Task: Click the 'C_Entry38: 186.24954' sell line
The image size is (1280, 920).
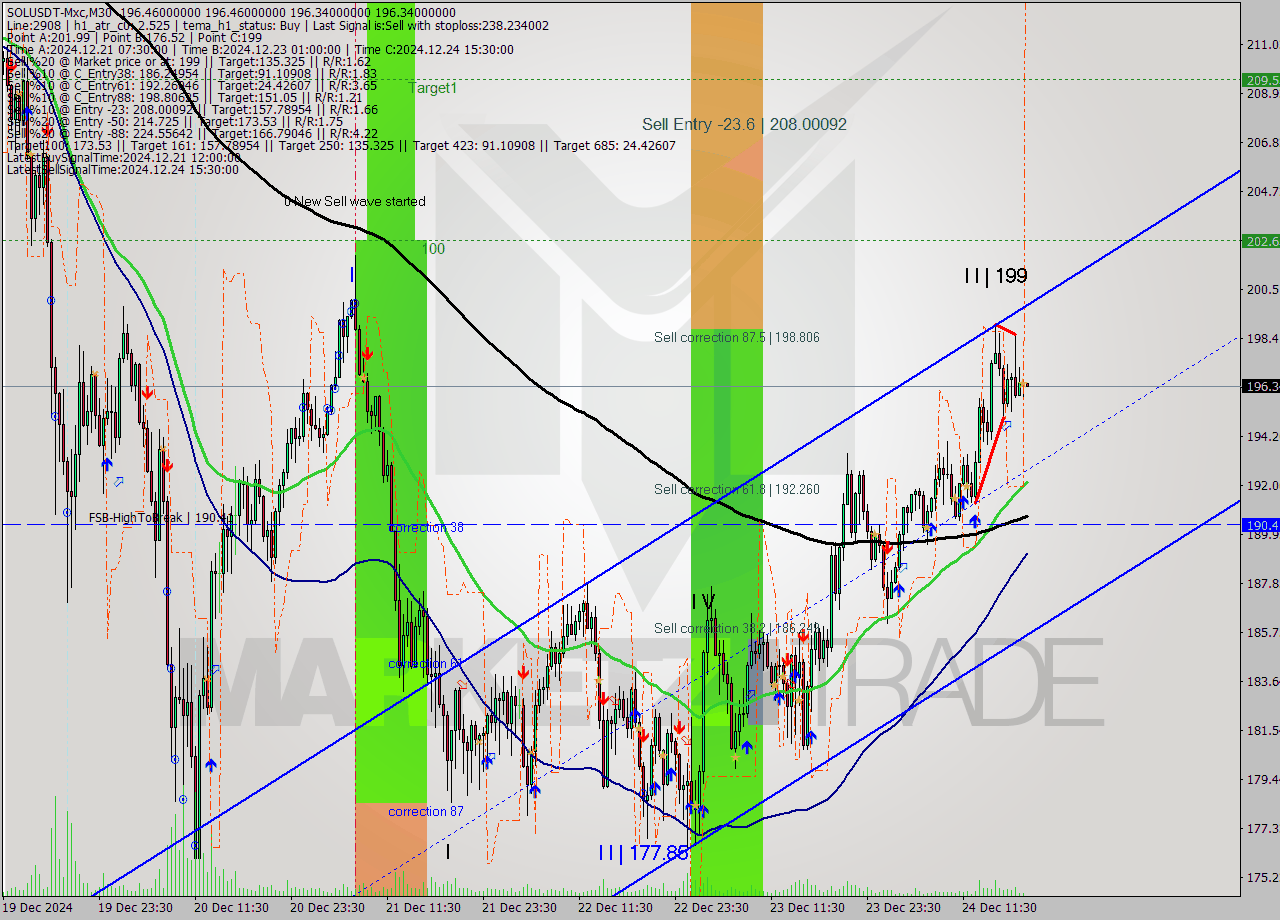Action: tap(191, 73)
